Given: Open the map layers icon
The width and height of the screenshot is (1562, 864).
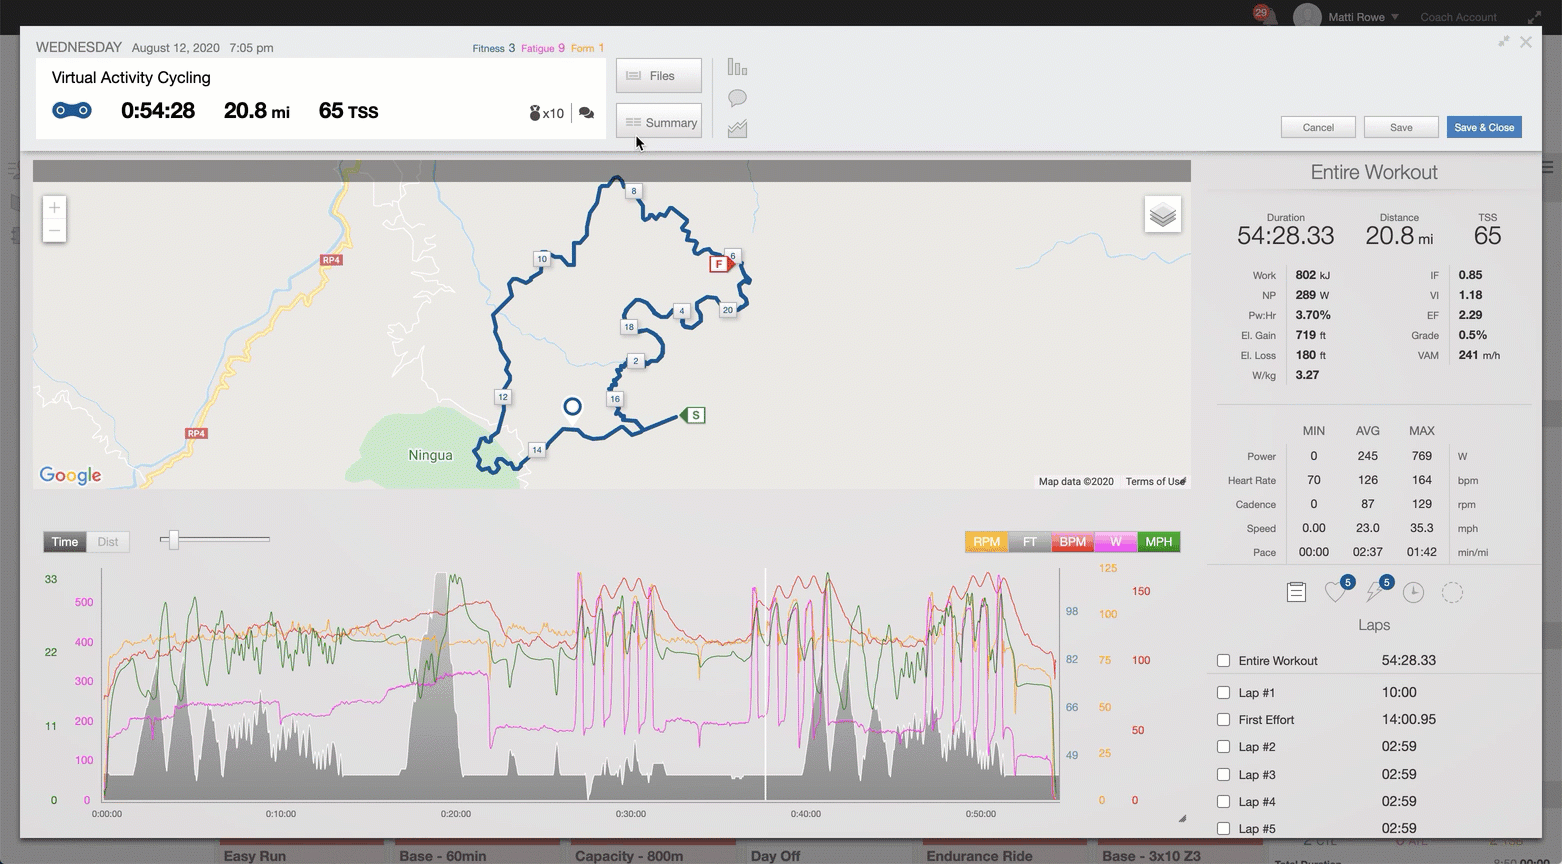Looking at the screenshot, I should pos(1162,215).
